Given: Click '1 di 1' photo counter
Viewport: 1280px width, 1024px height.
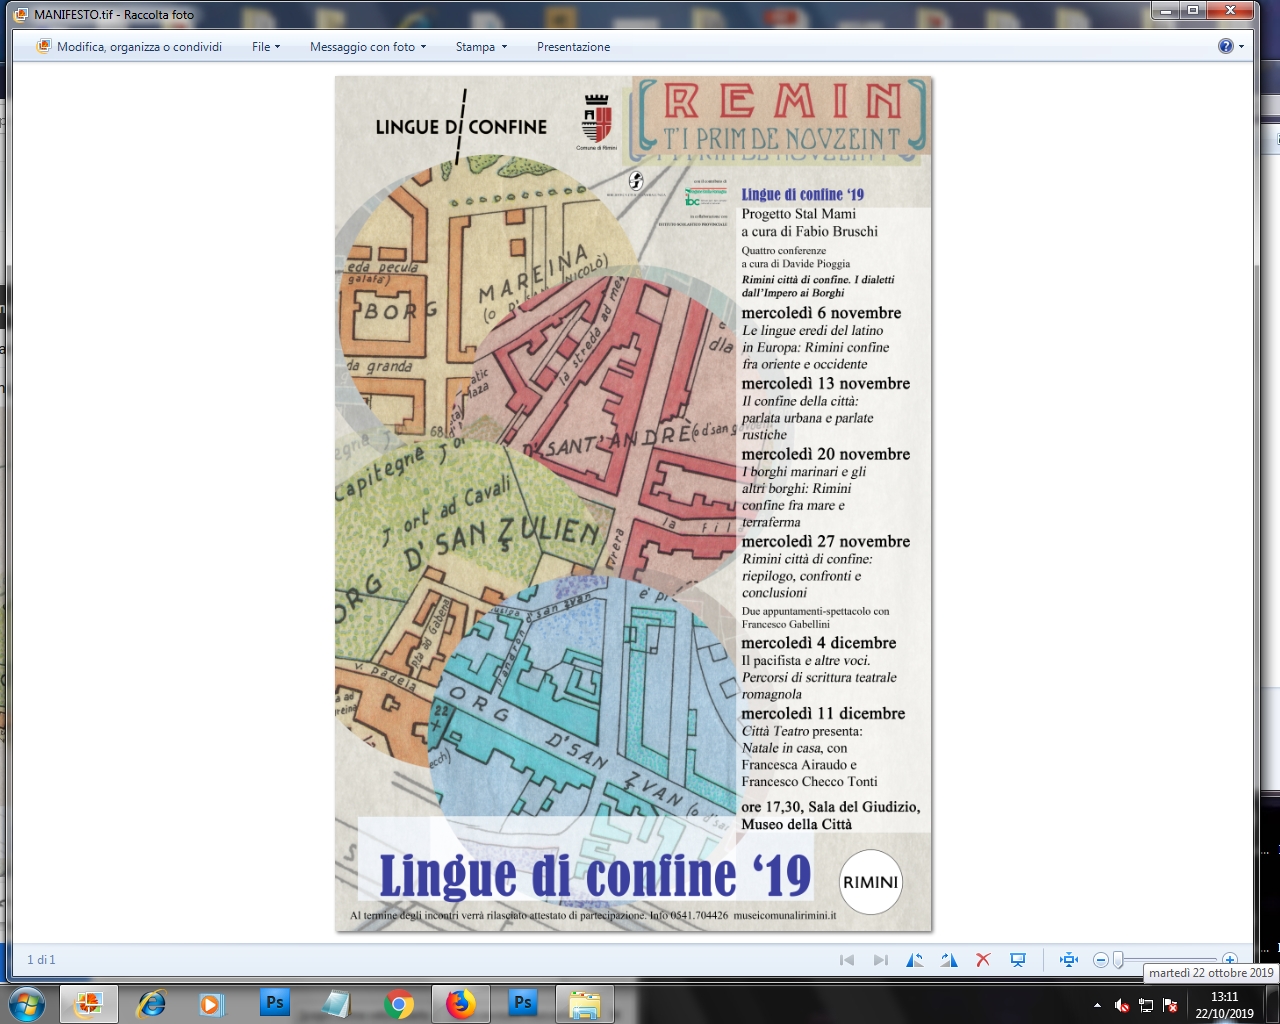Looking at the screenshot, I should point(42,960).
